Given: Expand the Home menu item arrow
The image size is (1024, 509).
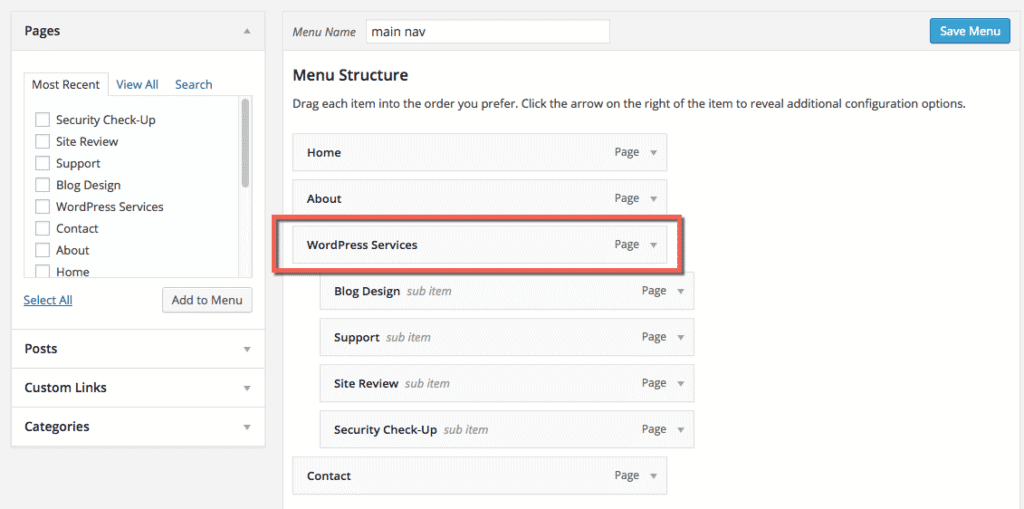Looking at the screenshot, I should point(653,153).
